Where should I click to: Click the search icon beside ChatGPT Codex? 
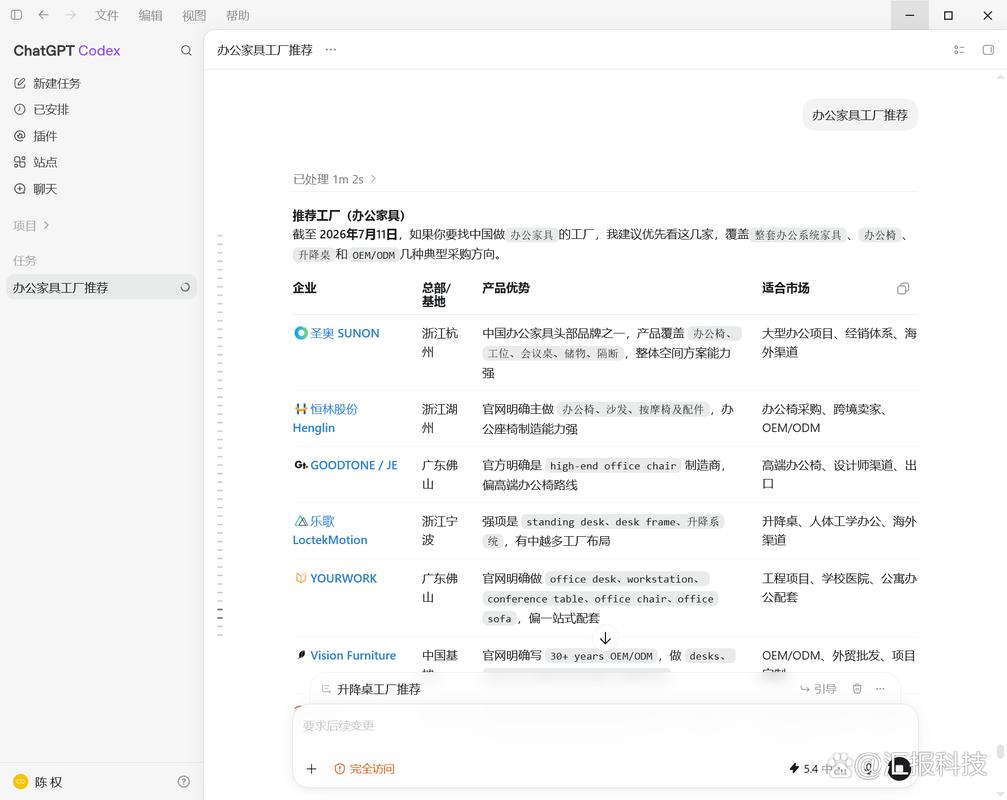pos(186,51)
